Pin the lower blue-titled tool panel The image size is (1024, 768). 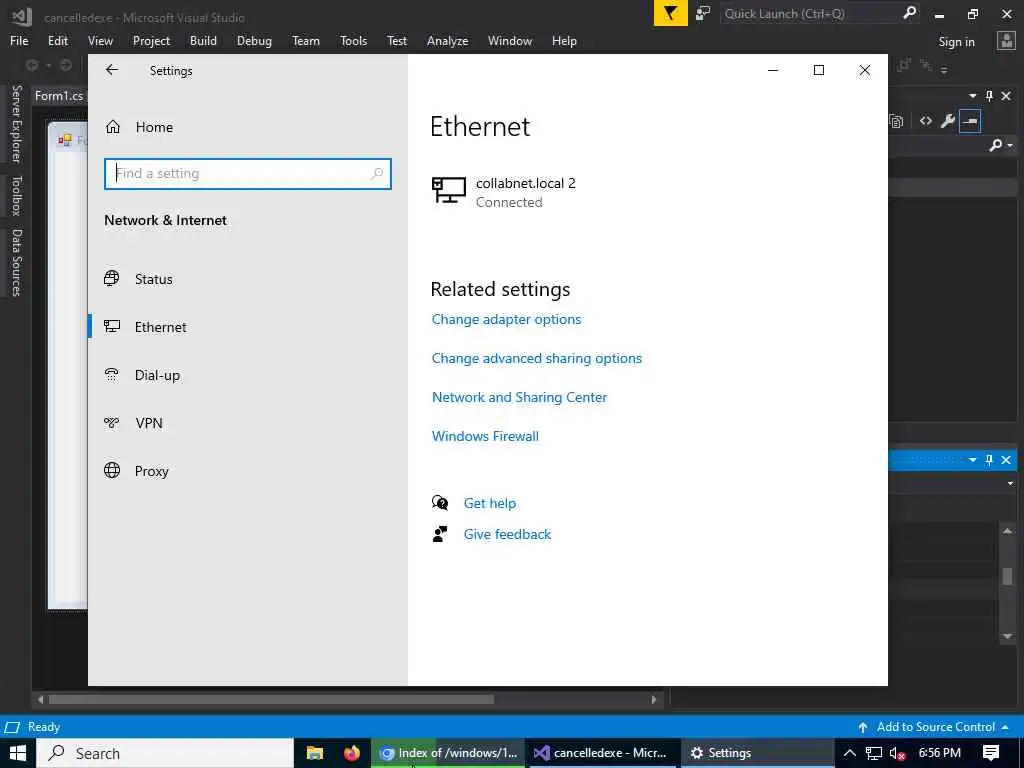[989, 460]
